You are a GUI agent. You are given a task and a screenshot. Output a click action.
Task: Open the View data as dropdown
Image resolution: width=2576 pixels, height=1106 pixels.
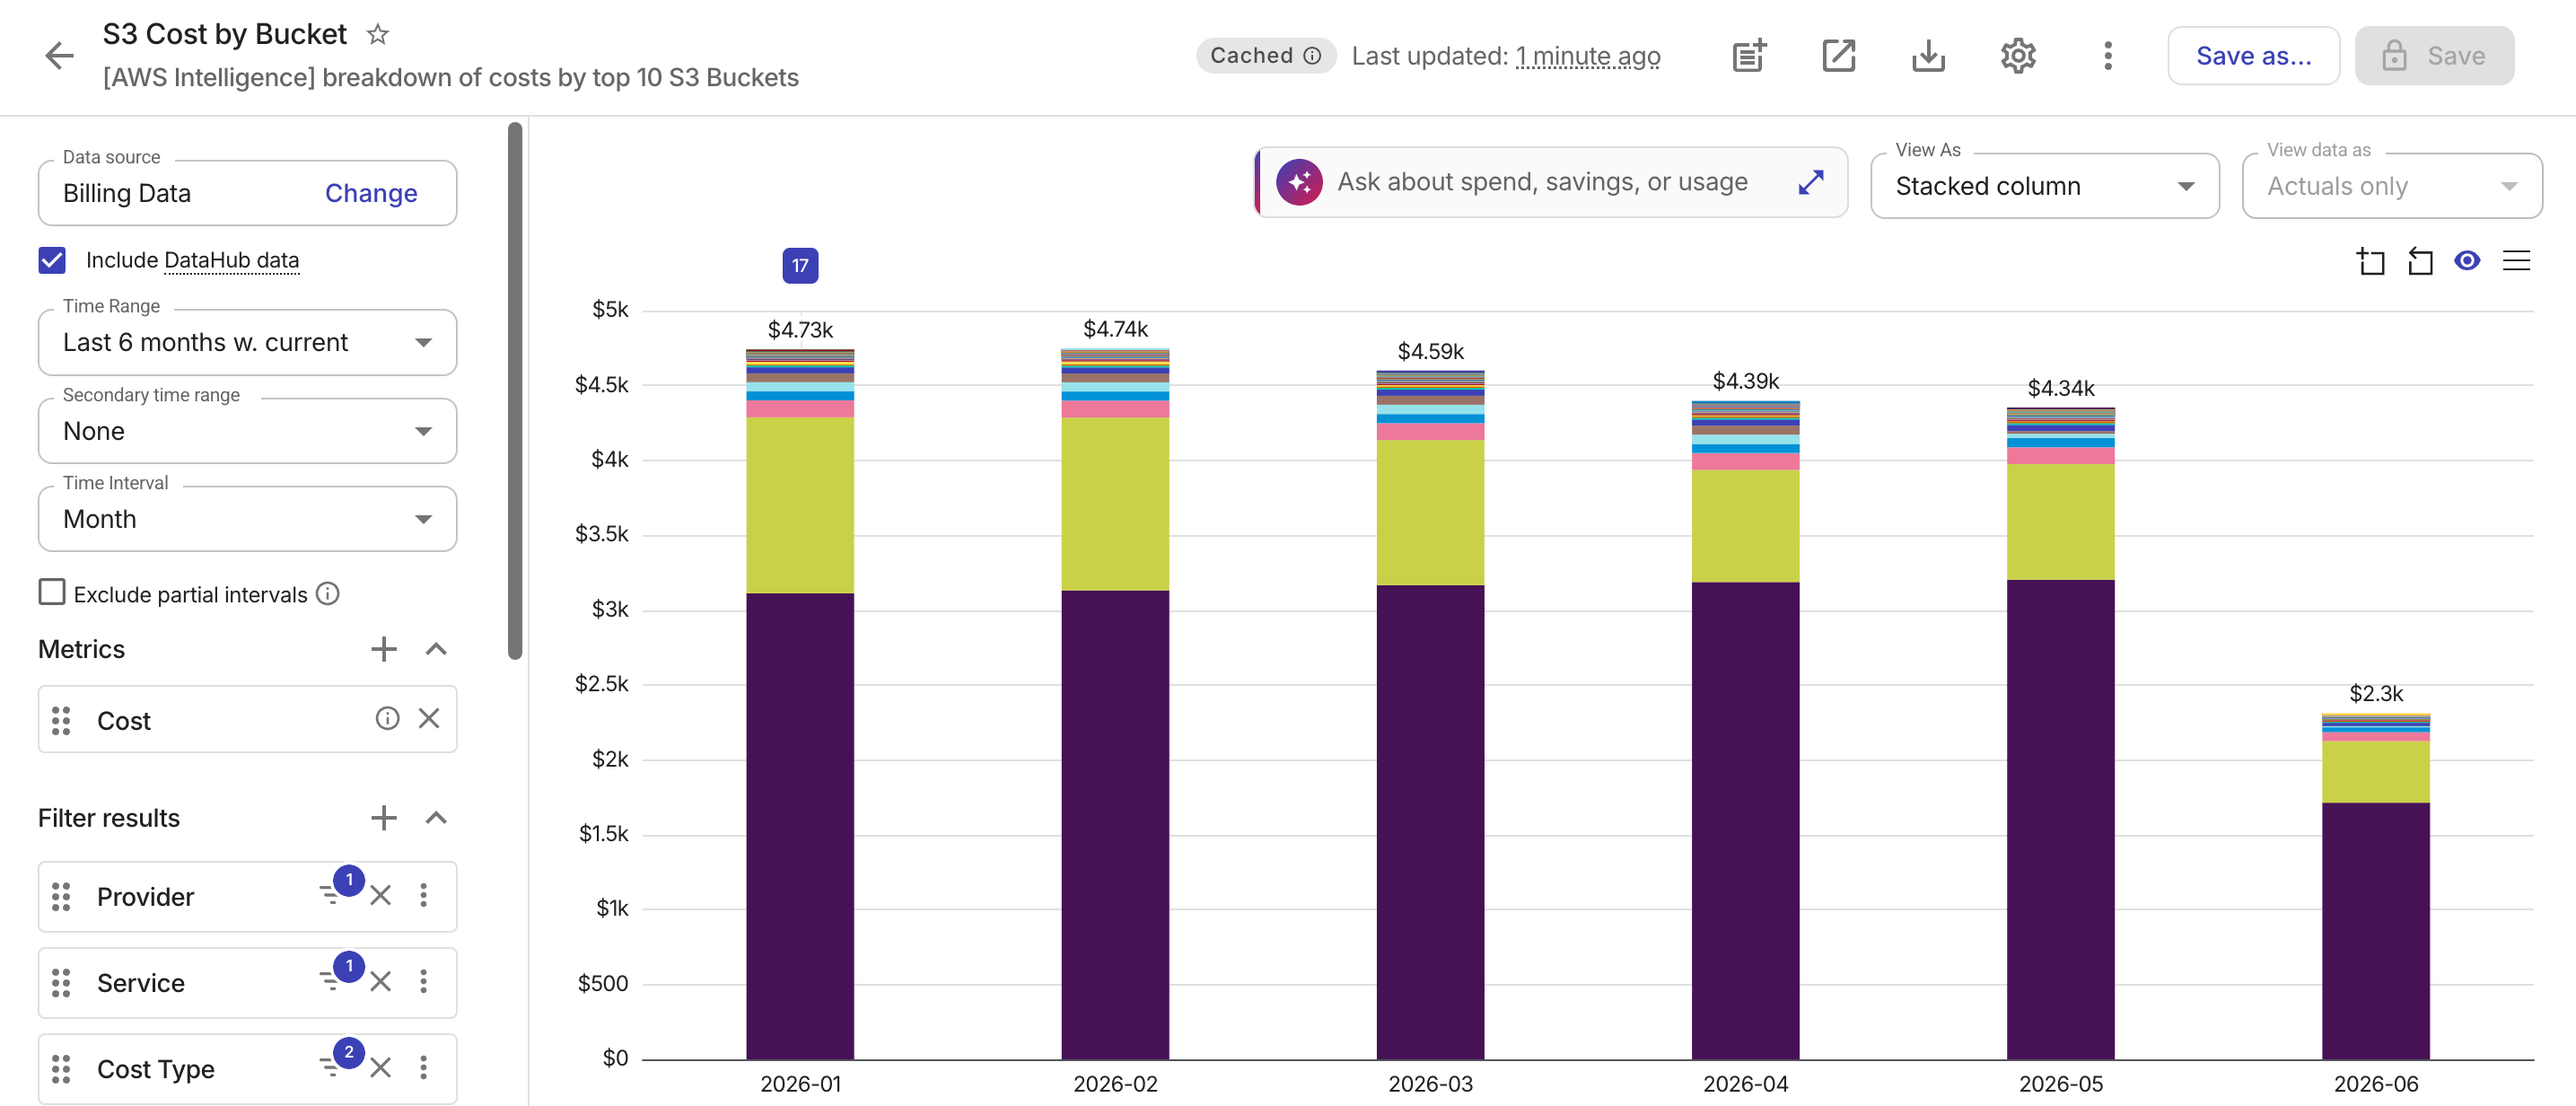(x=2391, y=186)
